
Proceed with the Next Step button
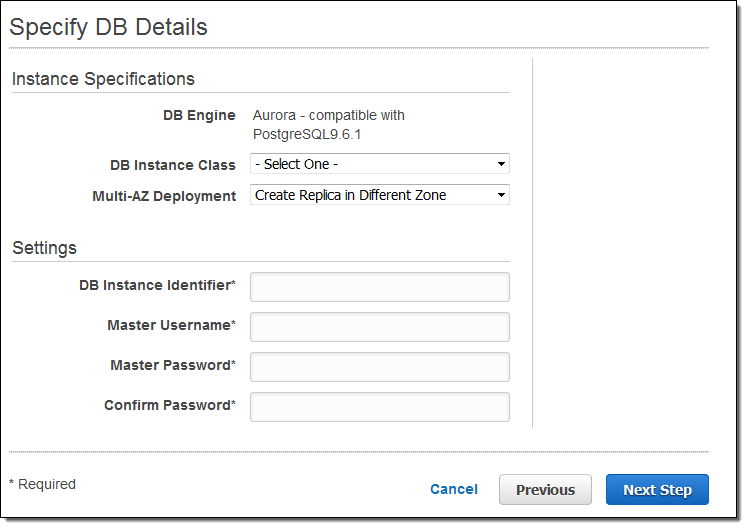[657, 490]
